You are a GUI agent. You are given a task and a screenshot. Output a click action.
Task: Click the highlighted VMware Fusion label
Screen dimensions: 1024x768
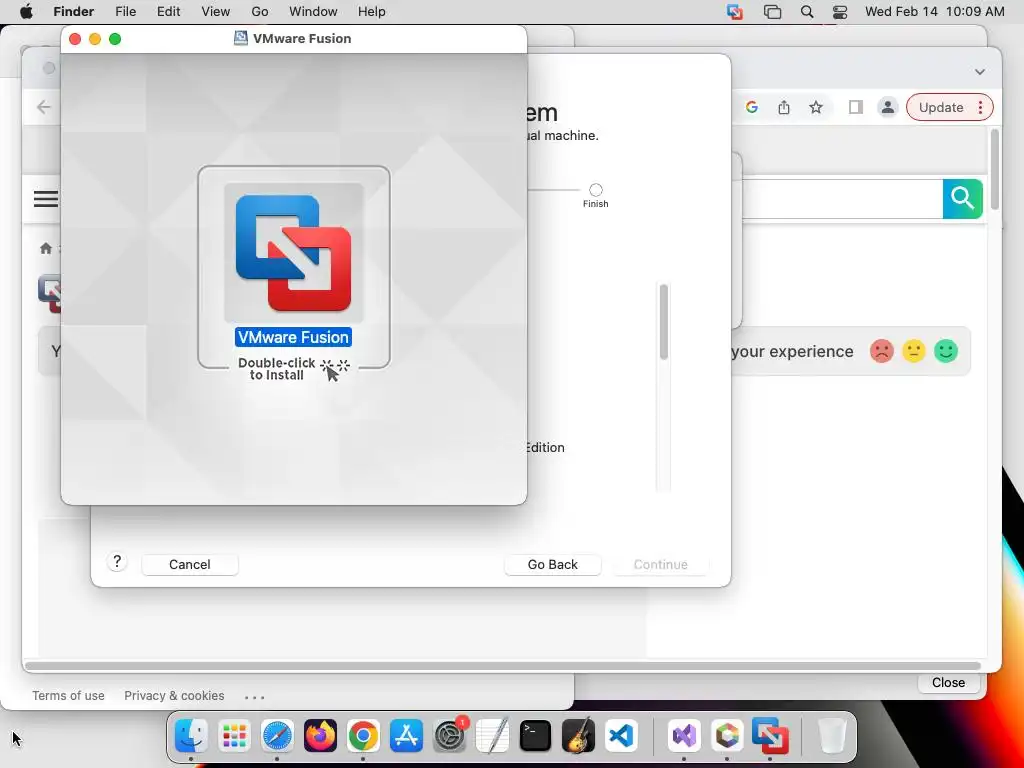(293, 337)
